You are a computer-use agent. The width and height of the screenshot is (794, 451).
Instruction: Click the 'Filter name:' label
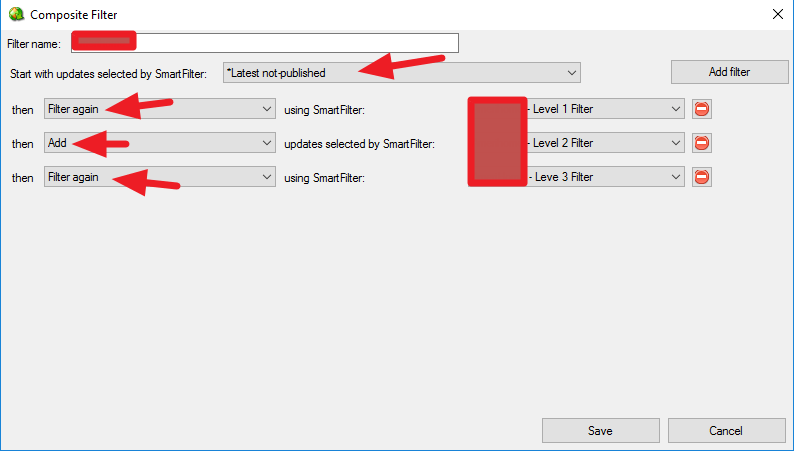[34, 44]
